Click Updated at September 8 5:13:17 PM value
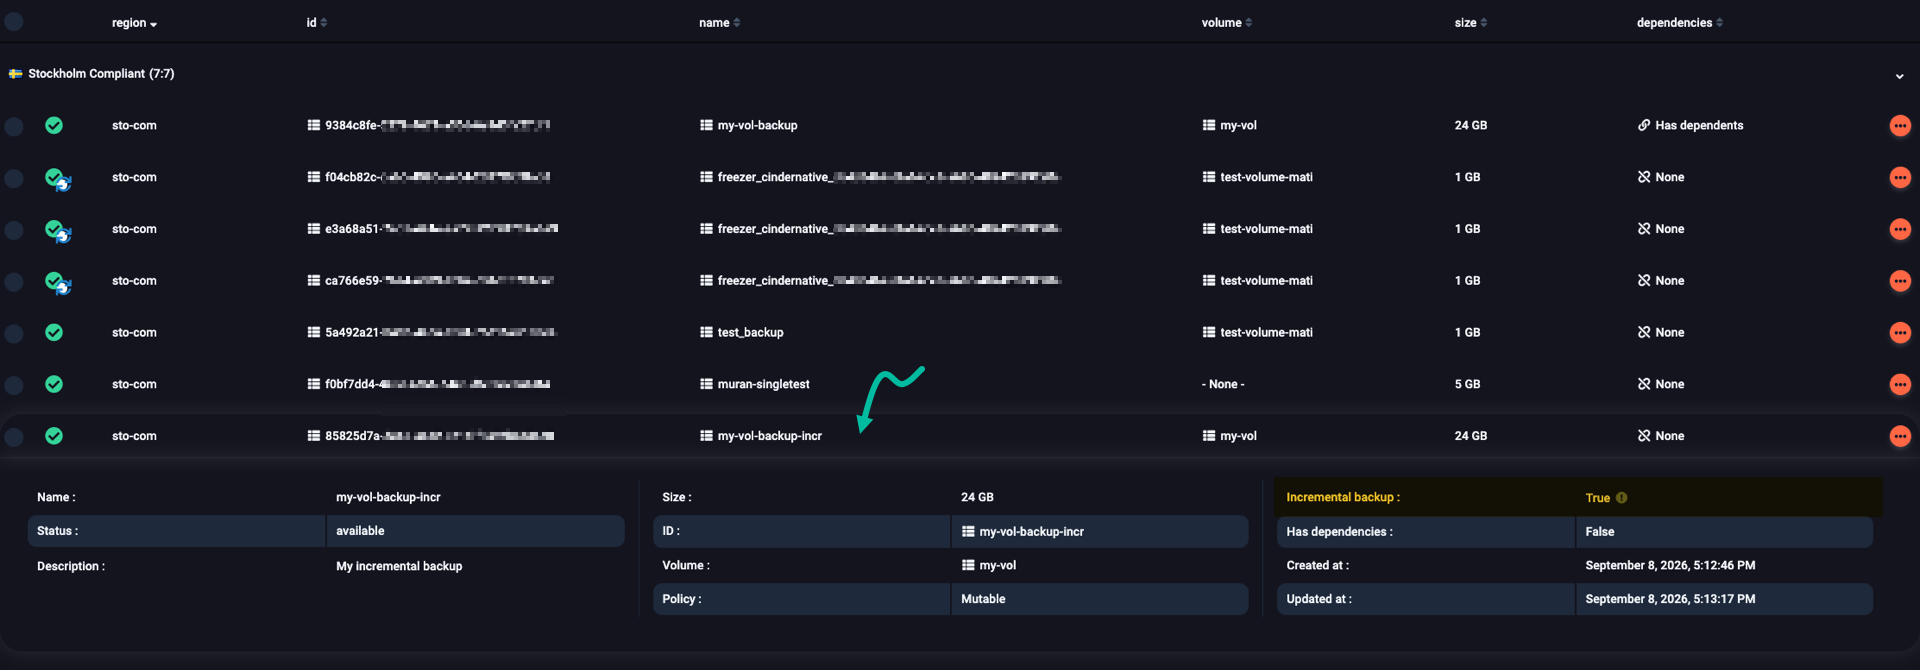 (1670, 599)
